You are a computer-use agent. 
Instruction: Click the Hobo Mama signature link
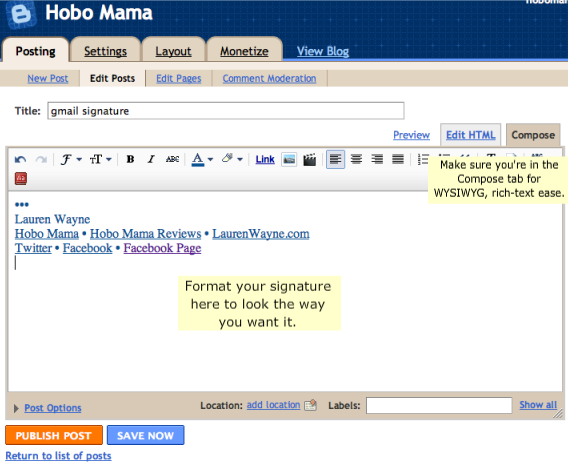47,234
